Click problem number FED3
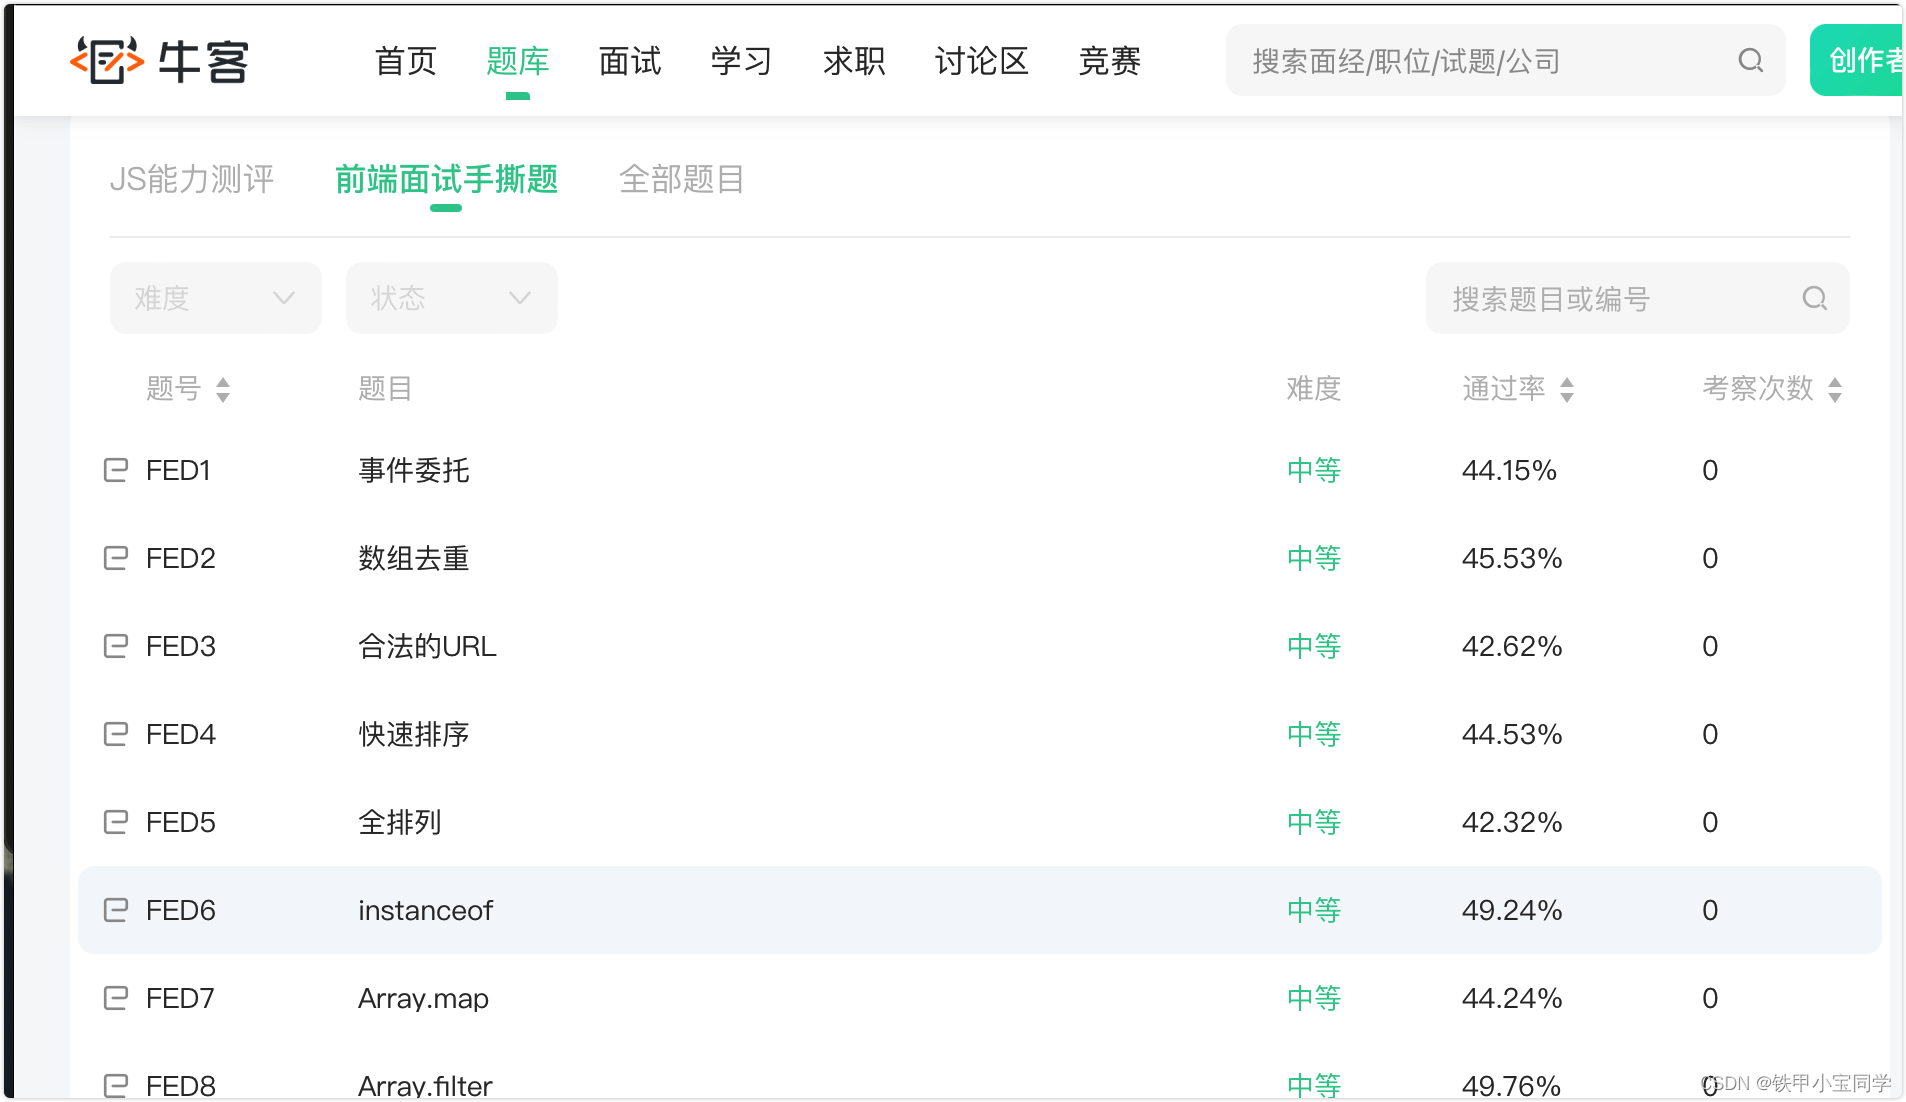The image size is (1906, 1102). [x=181, y=646]
